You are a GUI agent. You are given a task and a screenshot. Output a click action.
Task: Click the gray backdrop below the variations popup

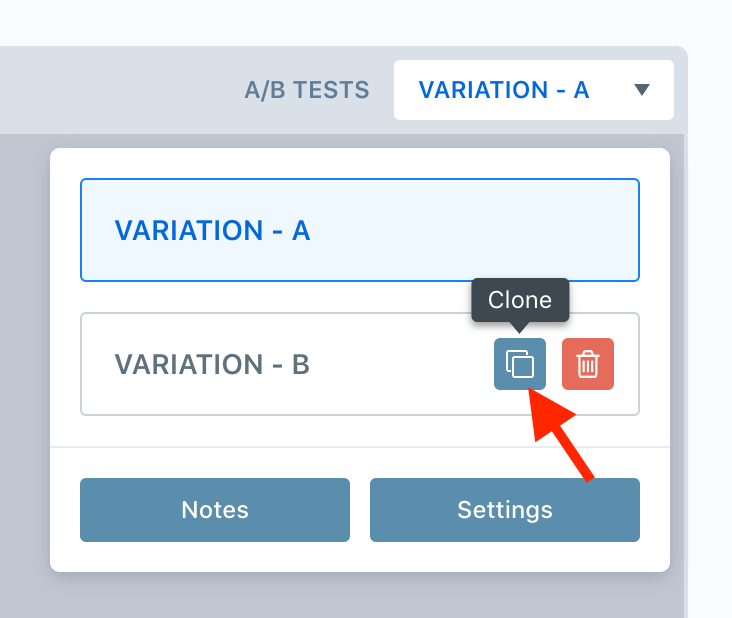[x=359, y=595]
